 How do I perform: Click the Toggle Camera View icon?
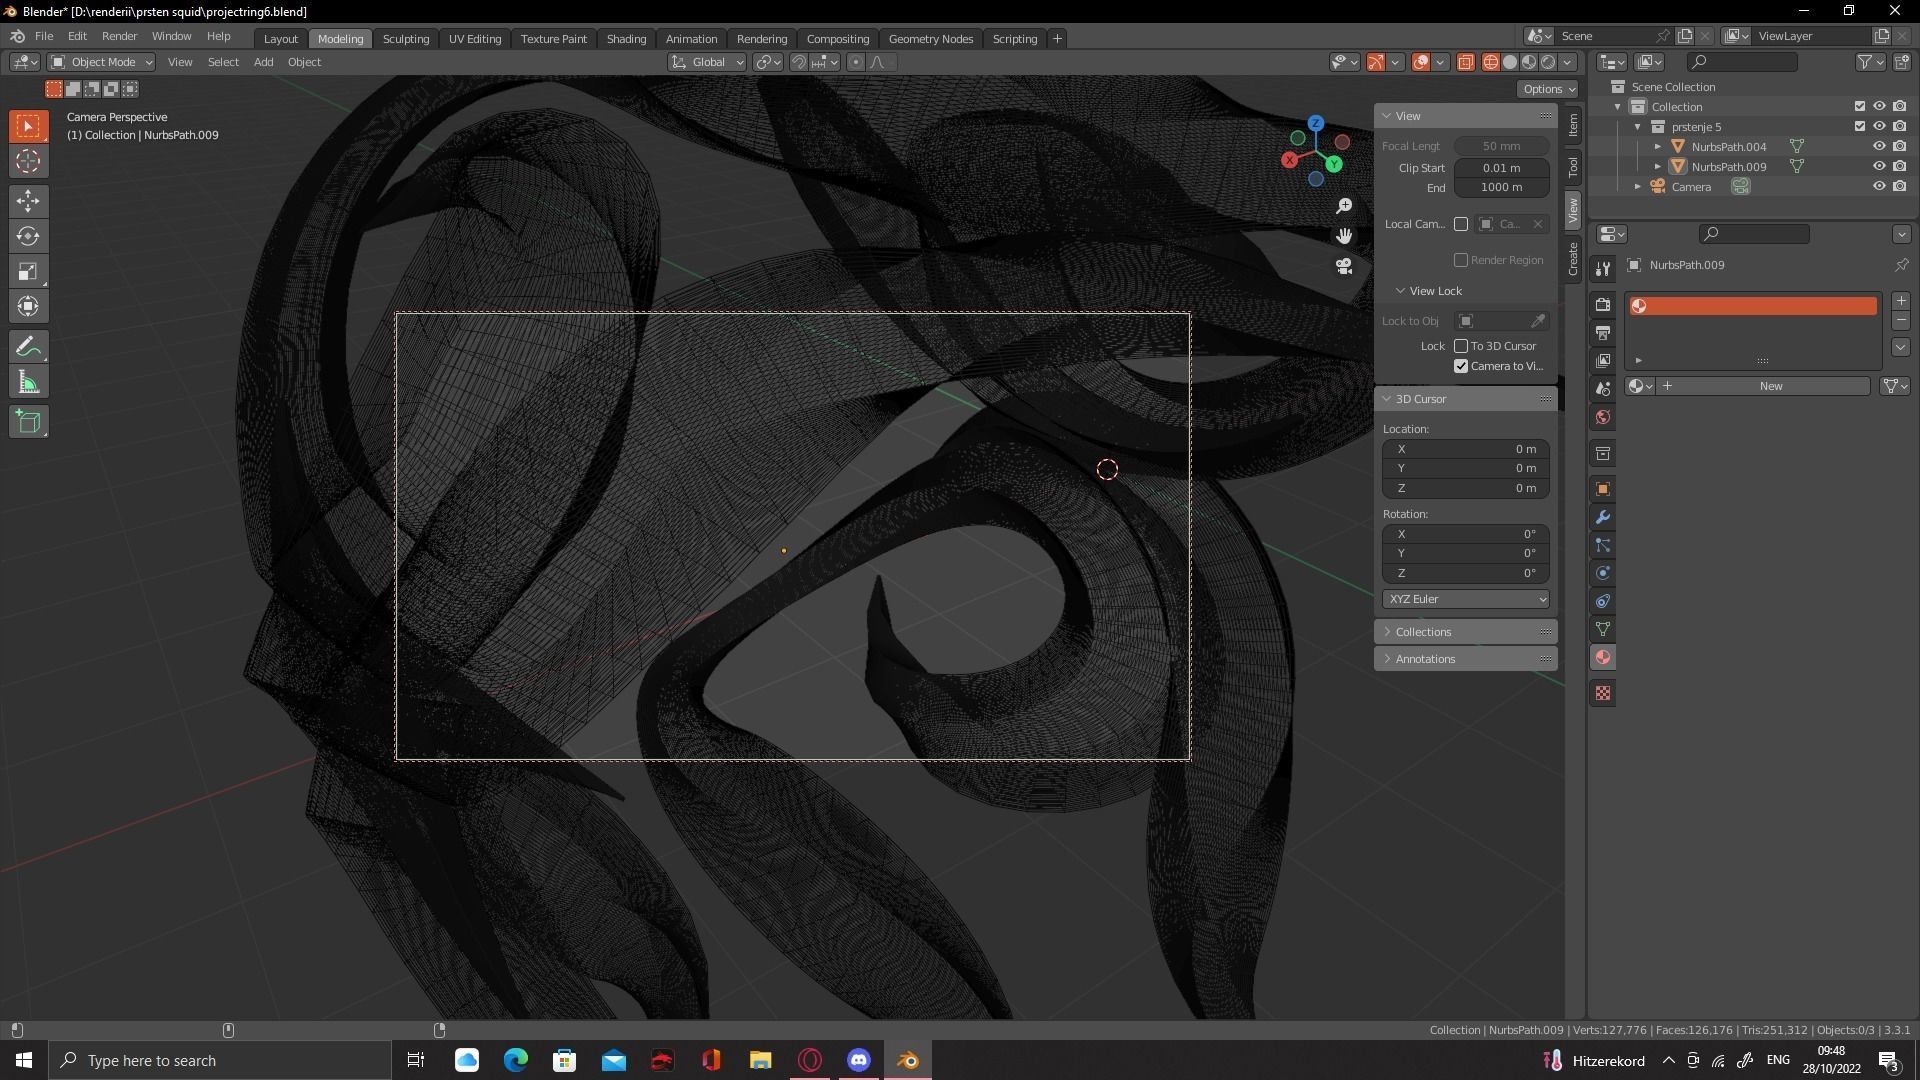tap(1344, 266)
